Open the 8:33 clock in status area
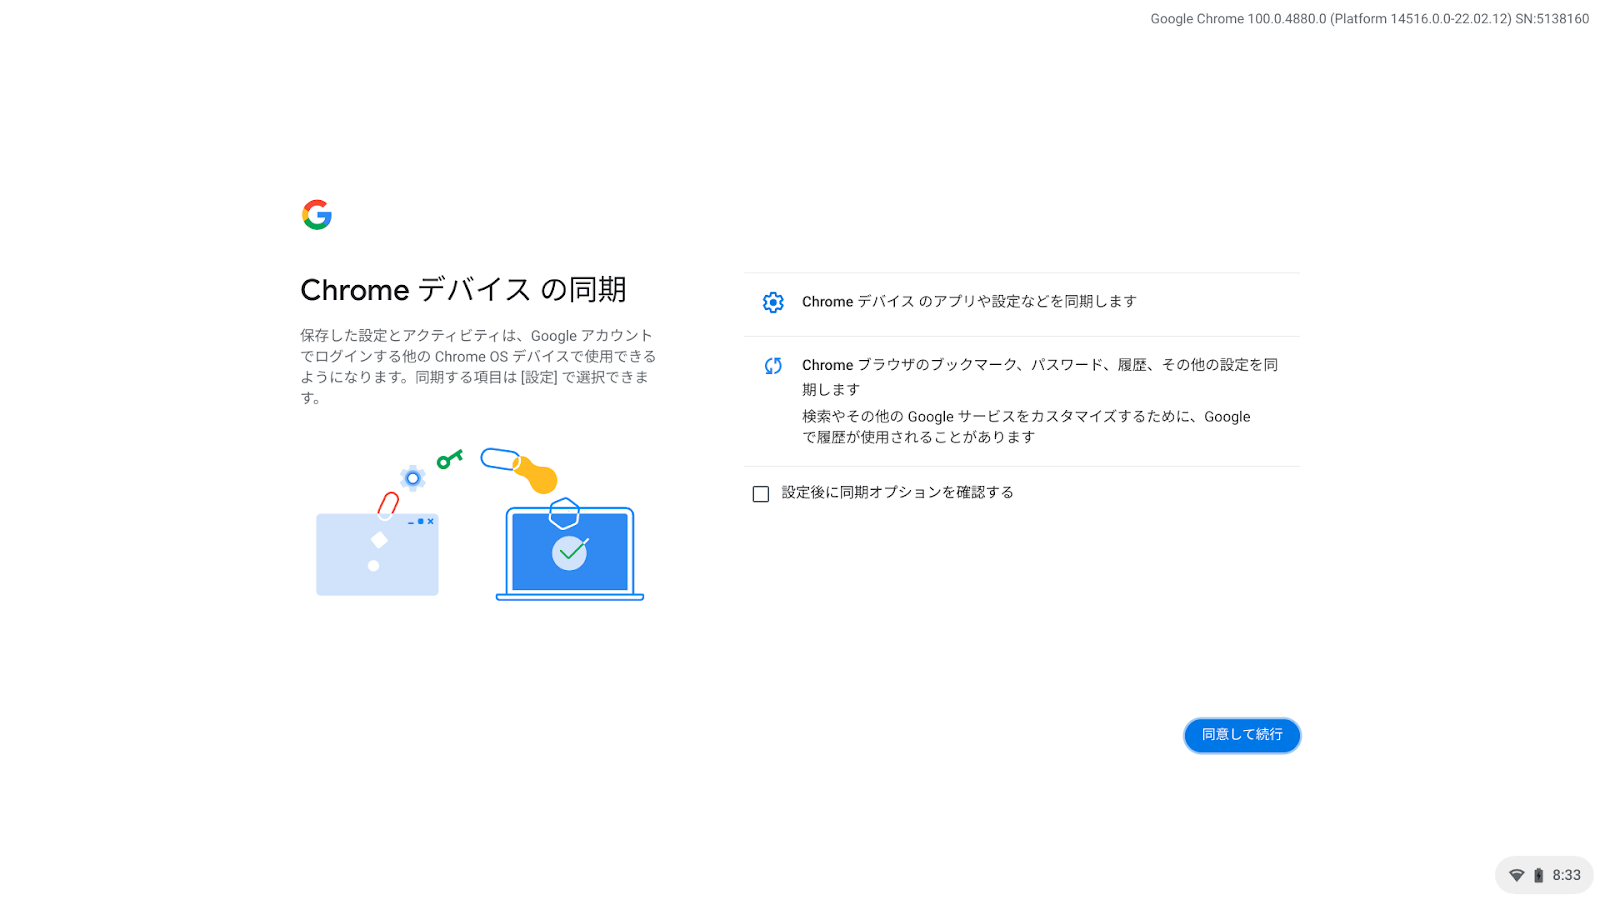The width and height of the screenshot is (1600, 900). click(1566, 875)
